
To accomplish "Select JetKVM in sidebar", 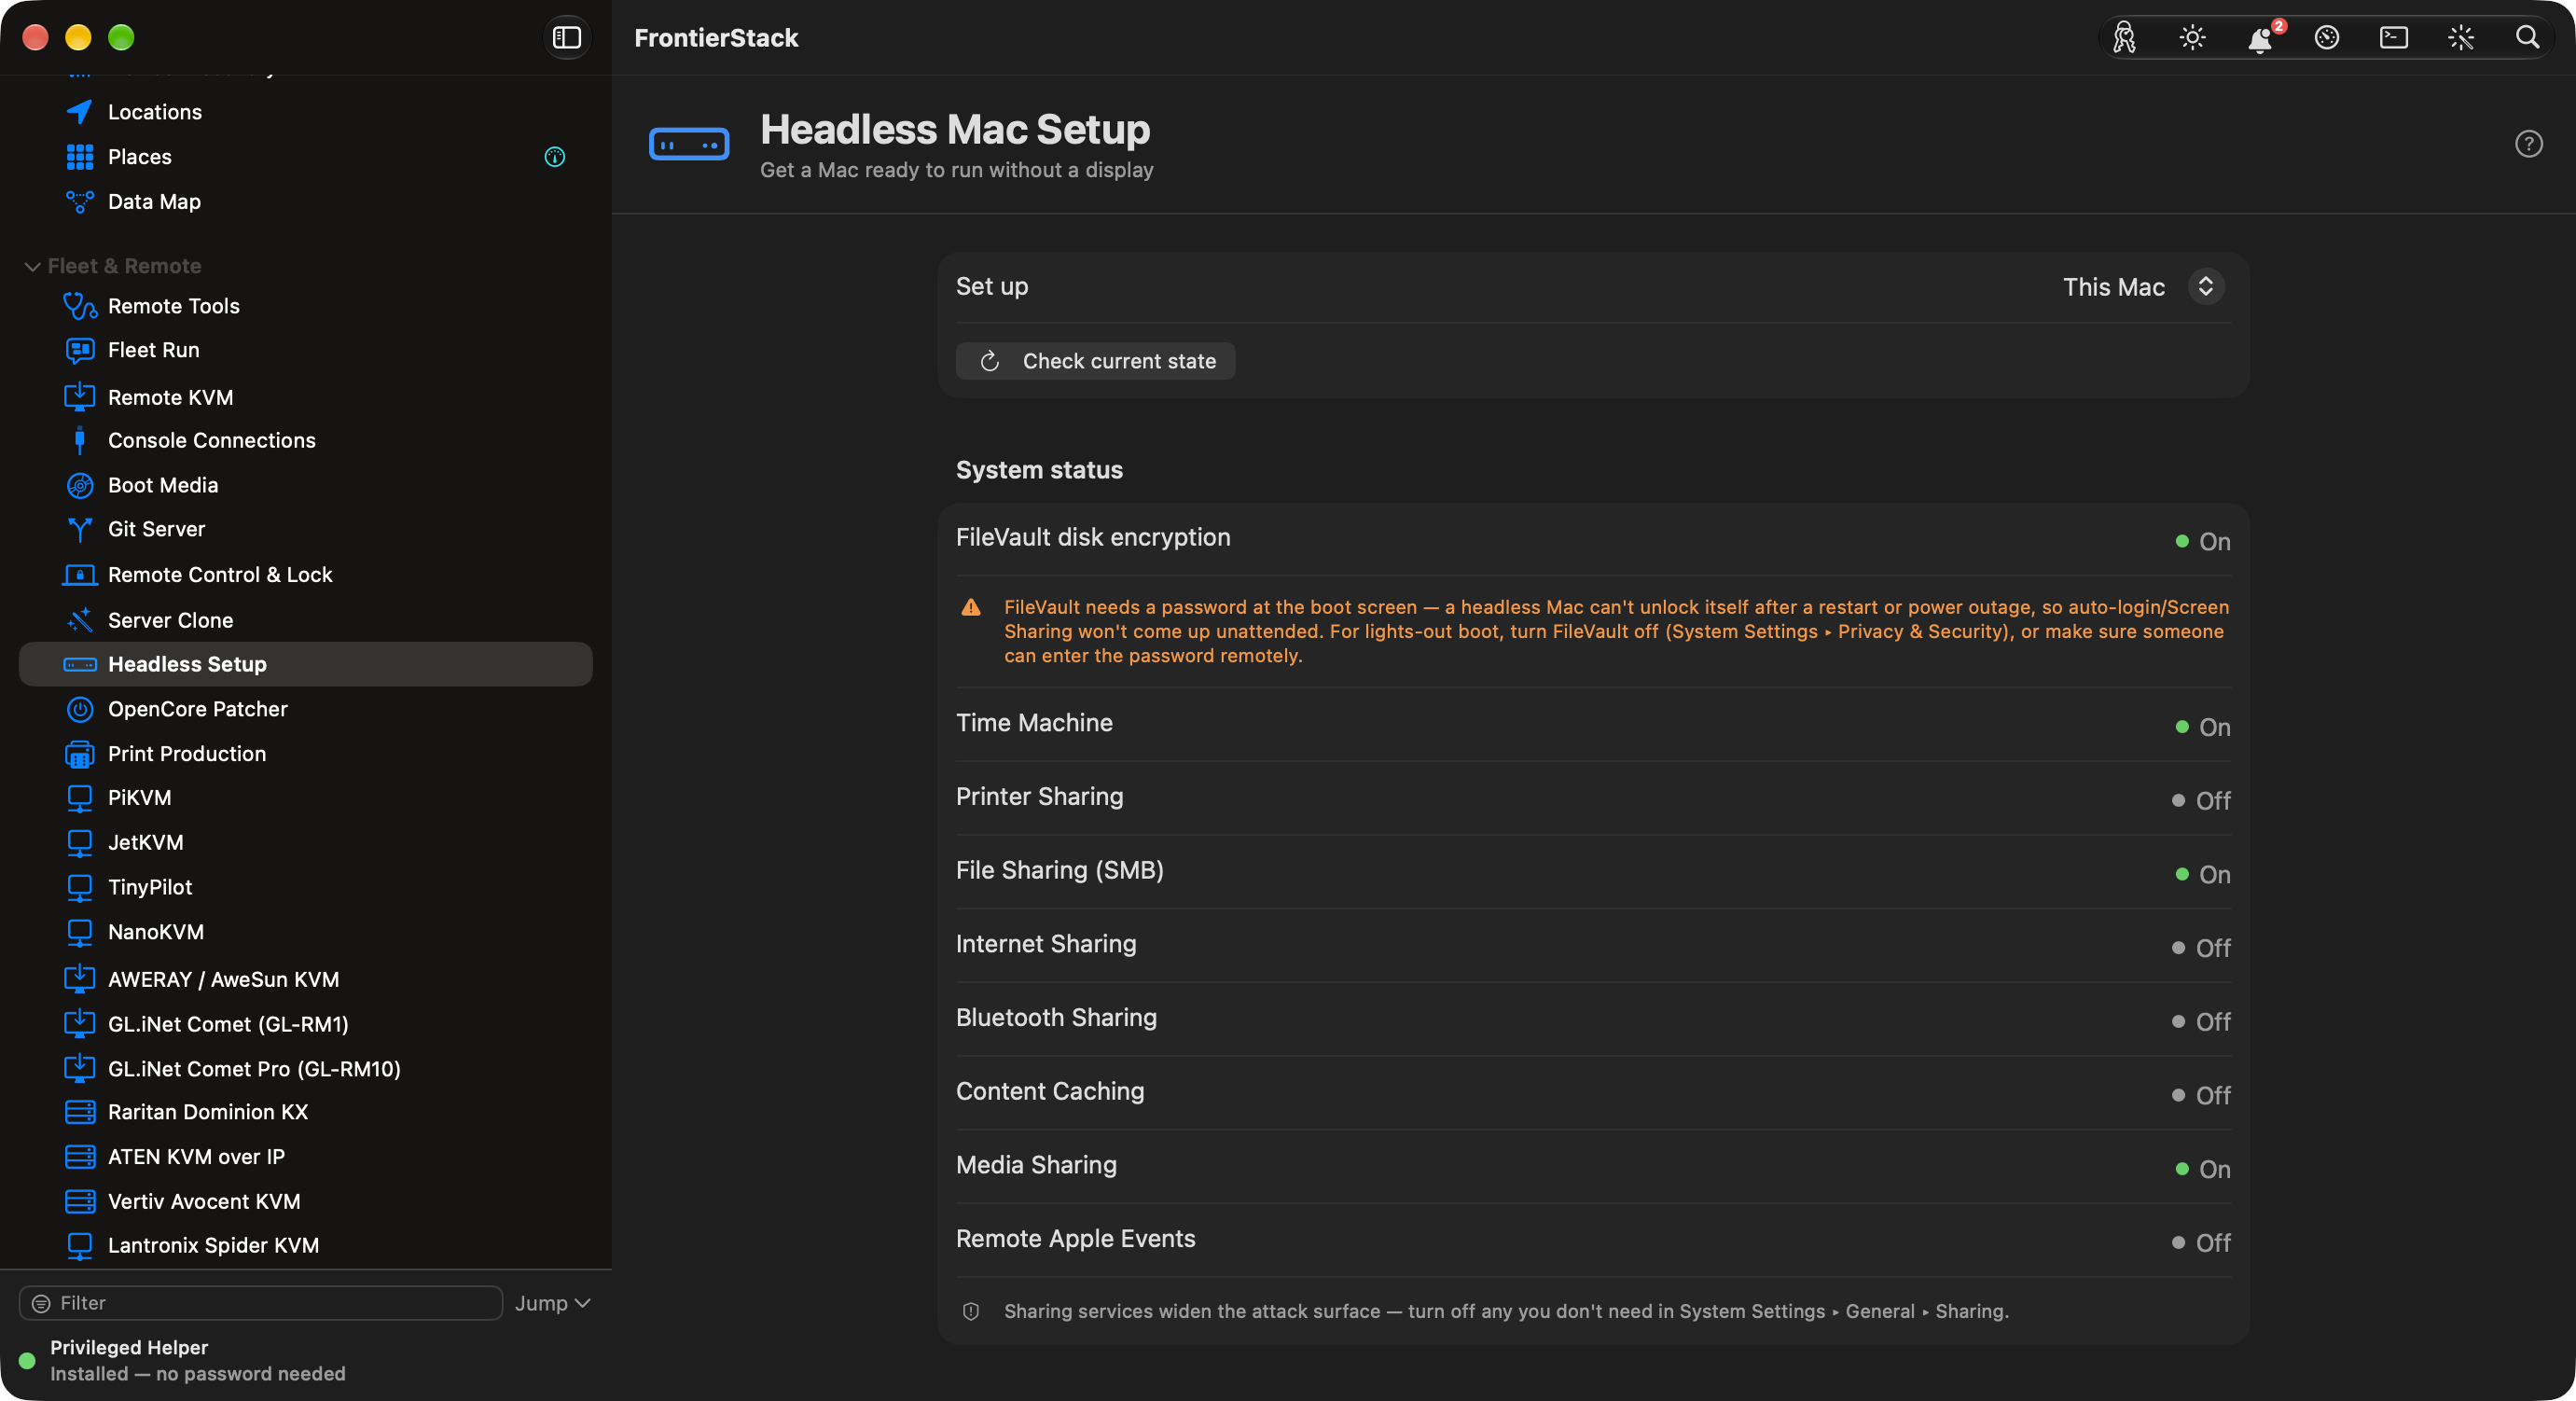I will pyautogui.click(x=306, y=842).
